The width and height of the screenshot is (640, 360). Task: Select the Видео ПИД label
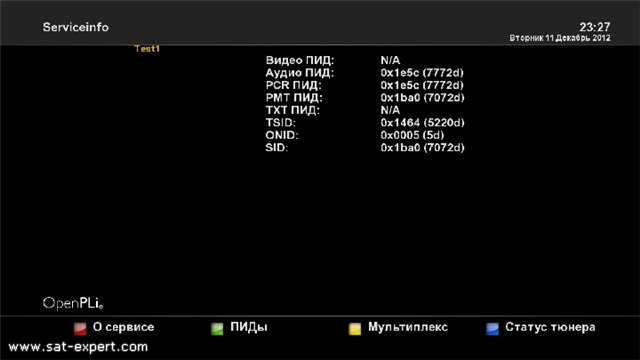pyautogui.click(x=300, y=60)
